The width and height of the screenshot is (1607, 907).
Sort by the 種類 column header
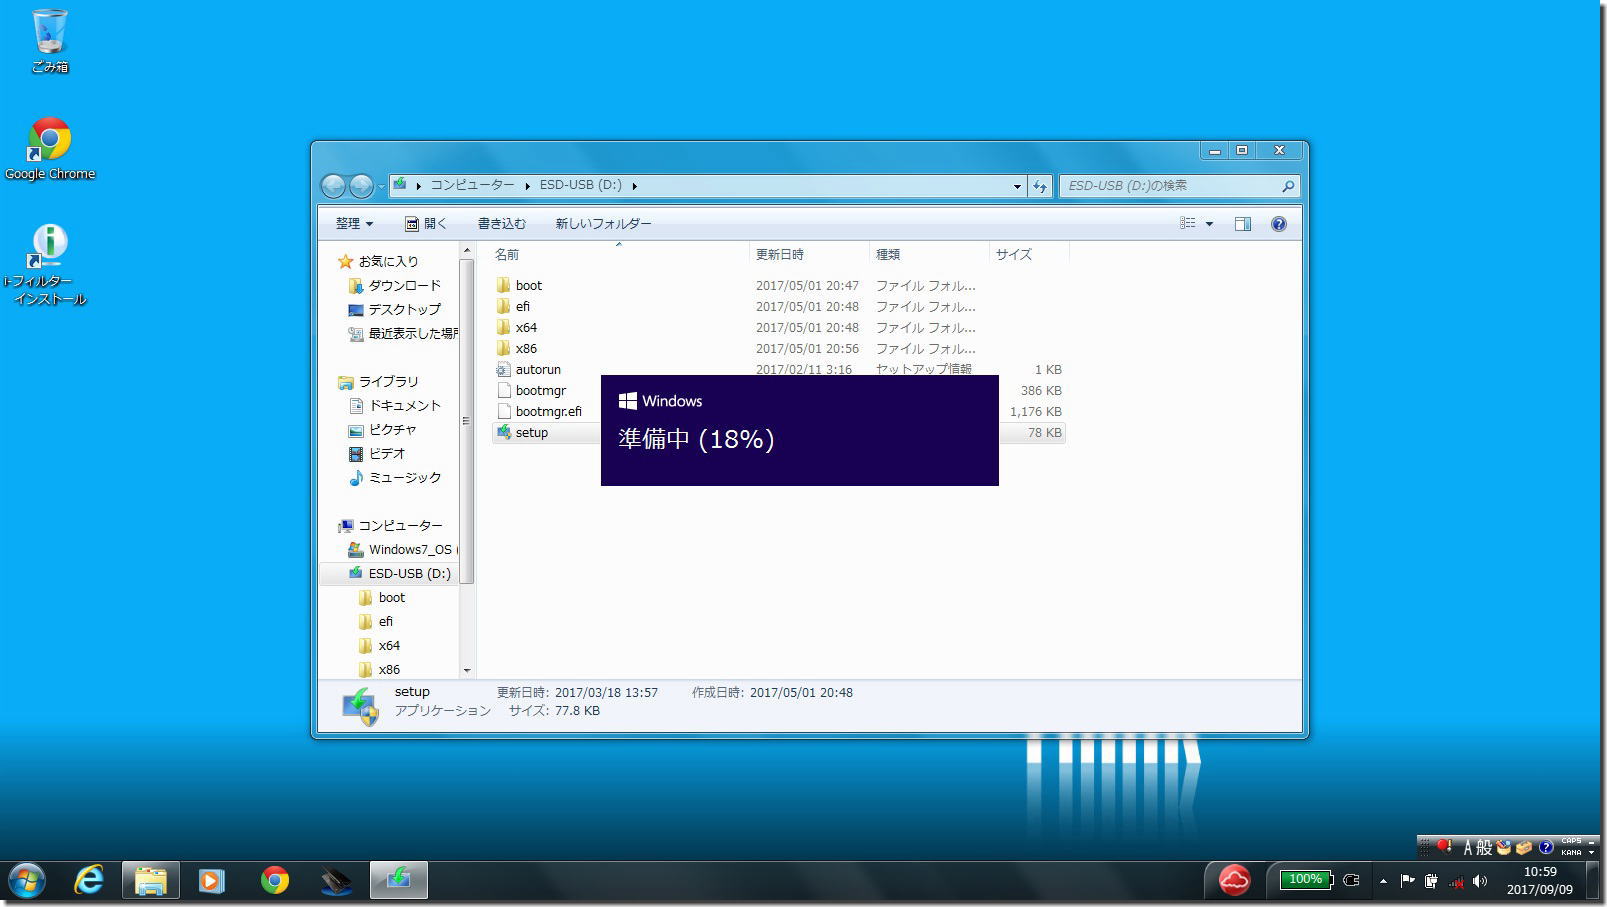point(928,254)
